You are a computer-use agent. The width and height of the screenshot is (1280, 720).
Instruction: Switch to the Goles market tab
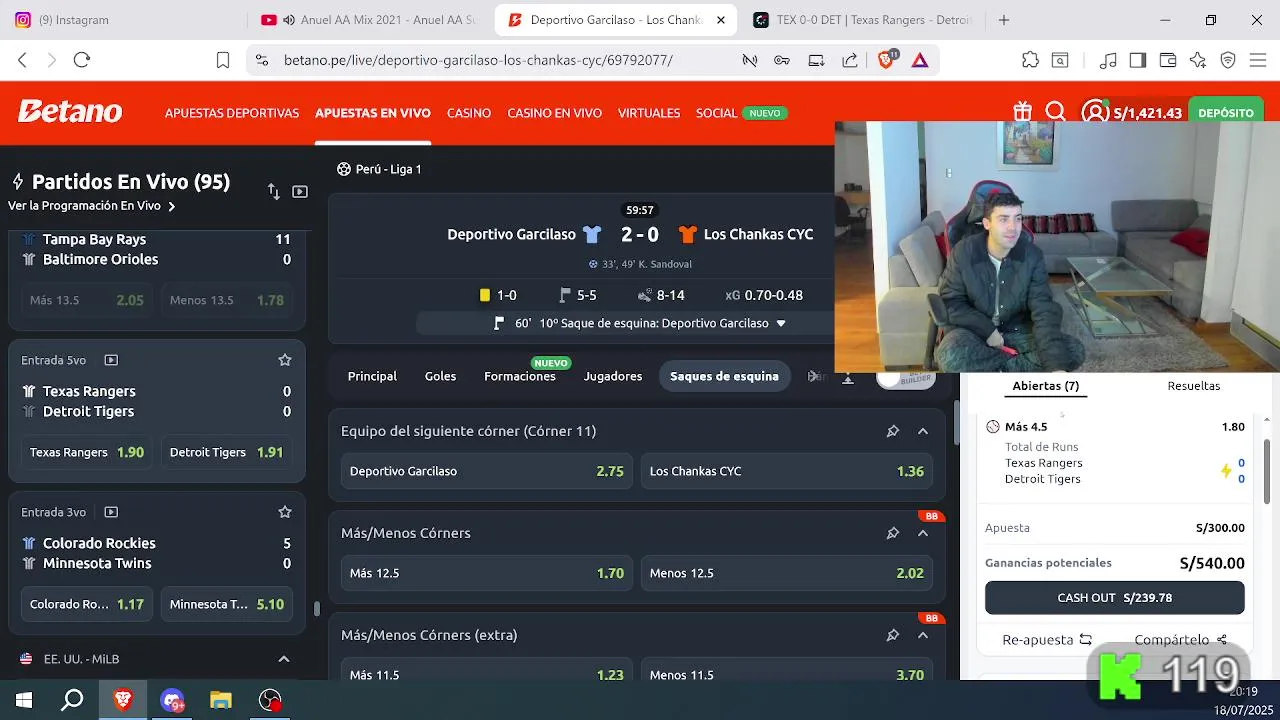point(440,376)
